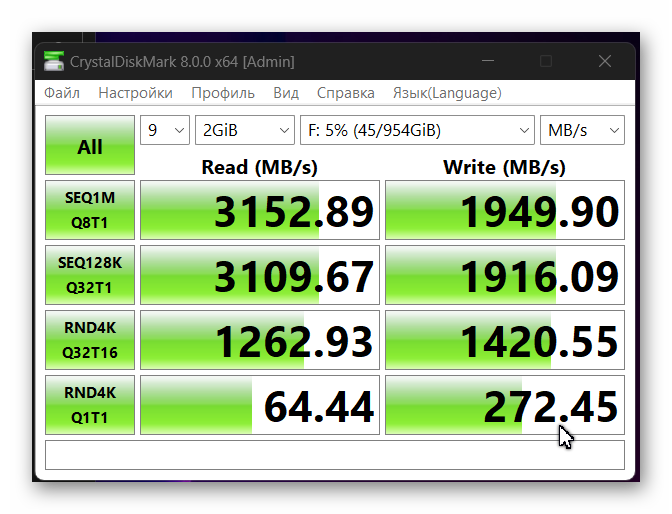Expand the test count dropdown showing 9
672x514 pixels.
tap(165, 130)
